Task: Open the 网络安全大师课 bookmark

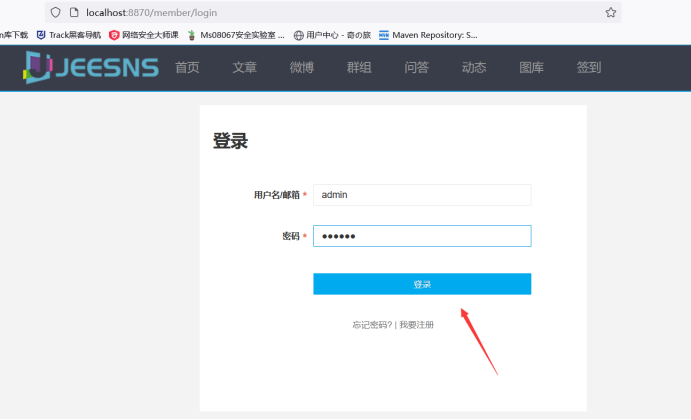Action: click(x=144, y=35)
